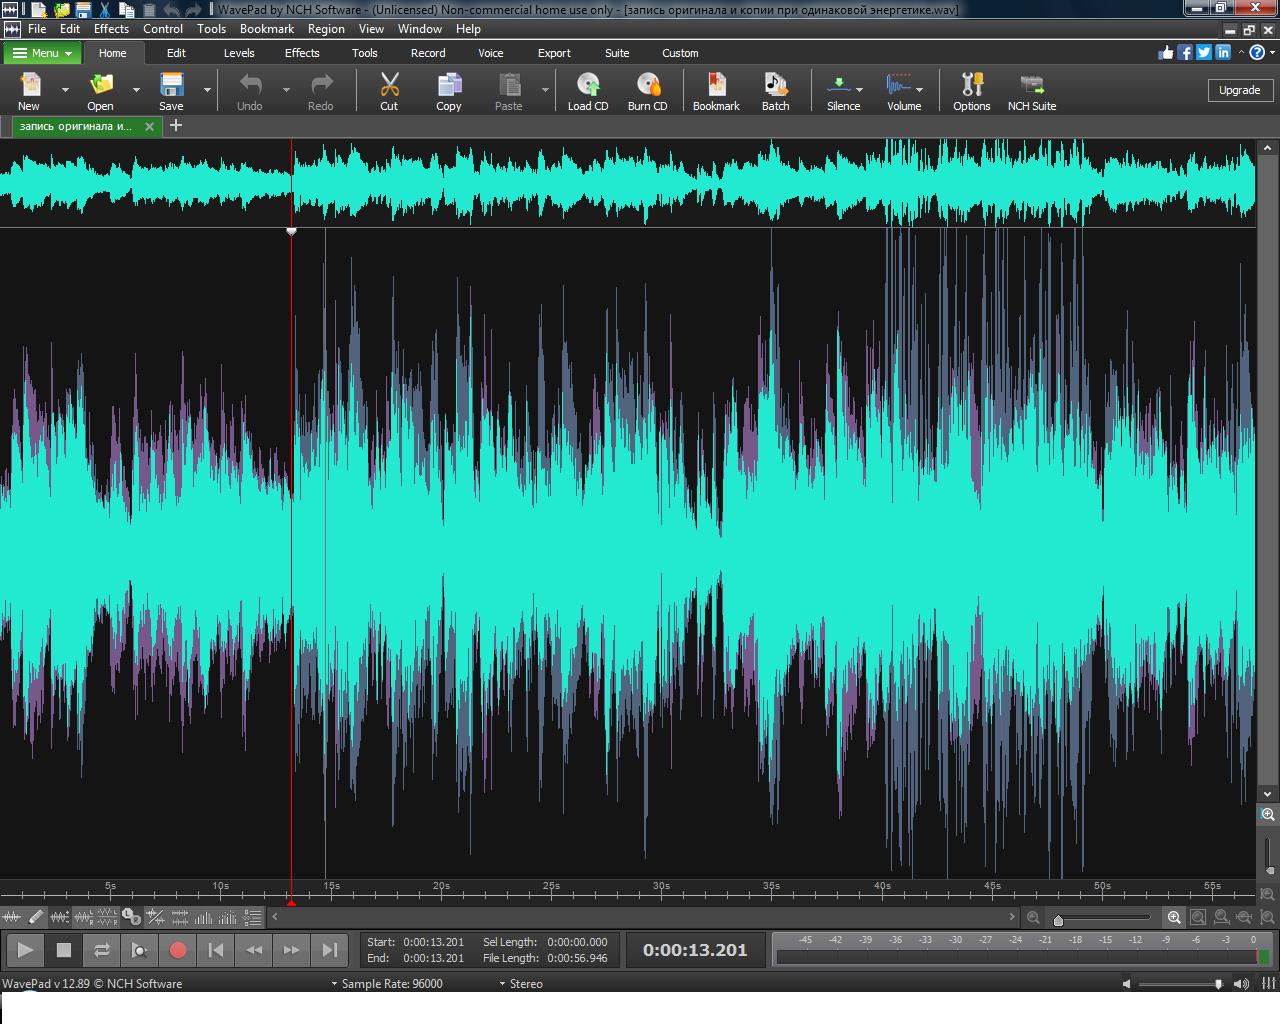The height and width of the screenshot is (1024, 1280).
Task: Click the Cut scissors icon
Action: (x=389, y=90)
